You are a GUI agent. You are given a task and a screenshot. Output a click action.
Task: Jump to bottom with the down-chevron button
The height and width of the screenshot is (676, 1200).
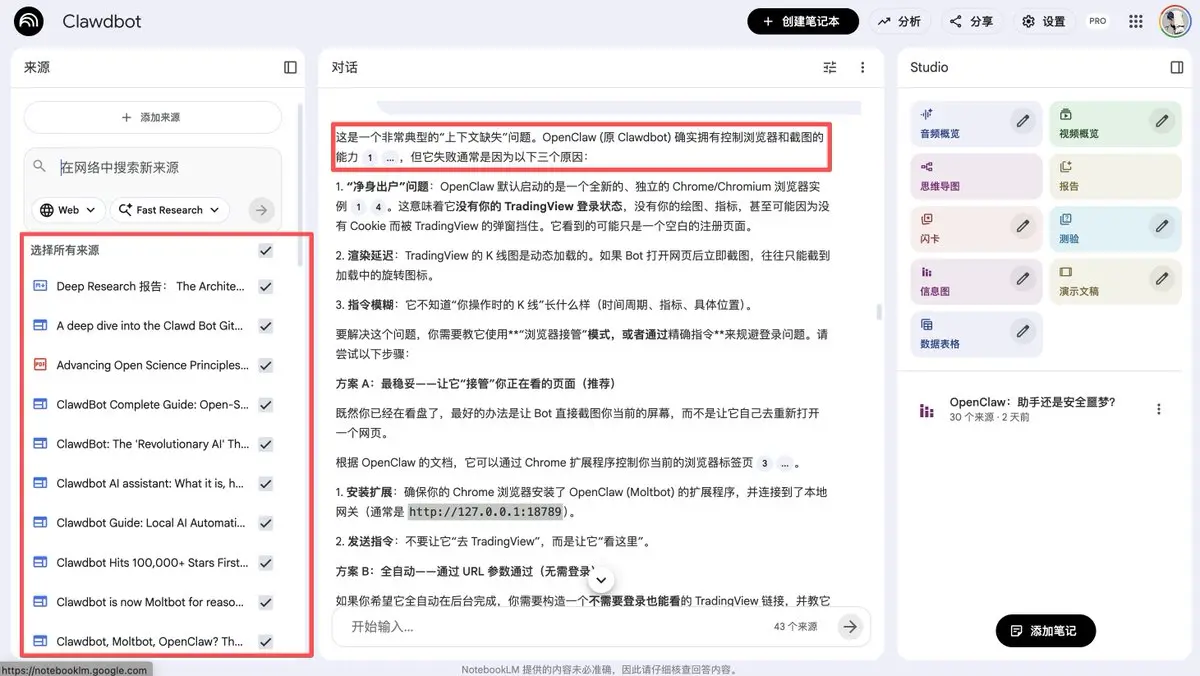coord(601,579)
